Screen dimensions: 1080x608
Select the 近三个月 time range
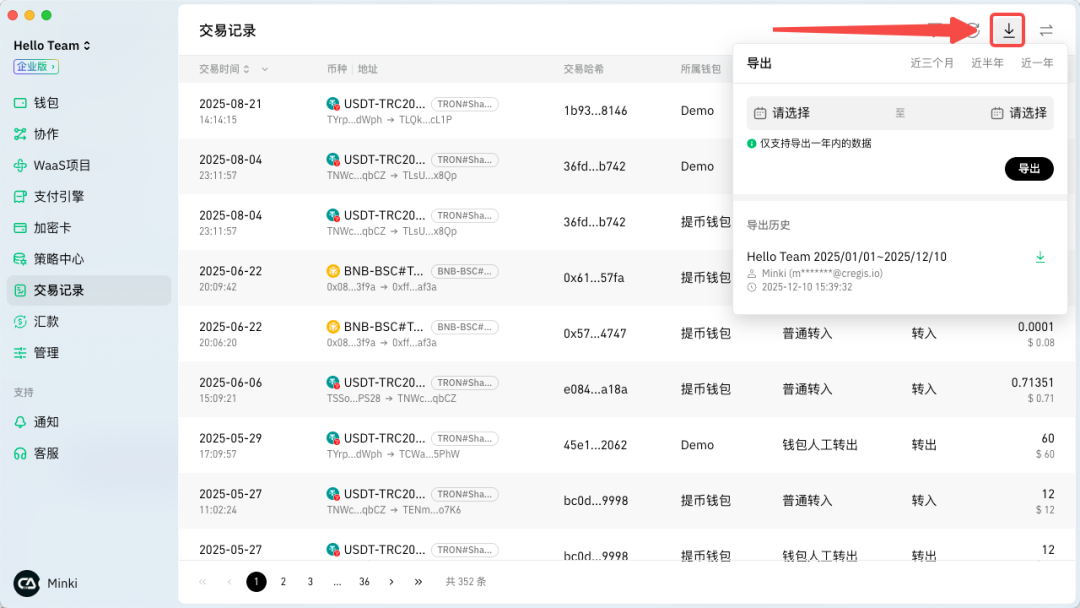[x=931, y=62]
